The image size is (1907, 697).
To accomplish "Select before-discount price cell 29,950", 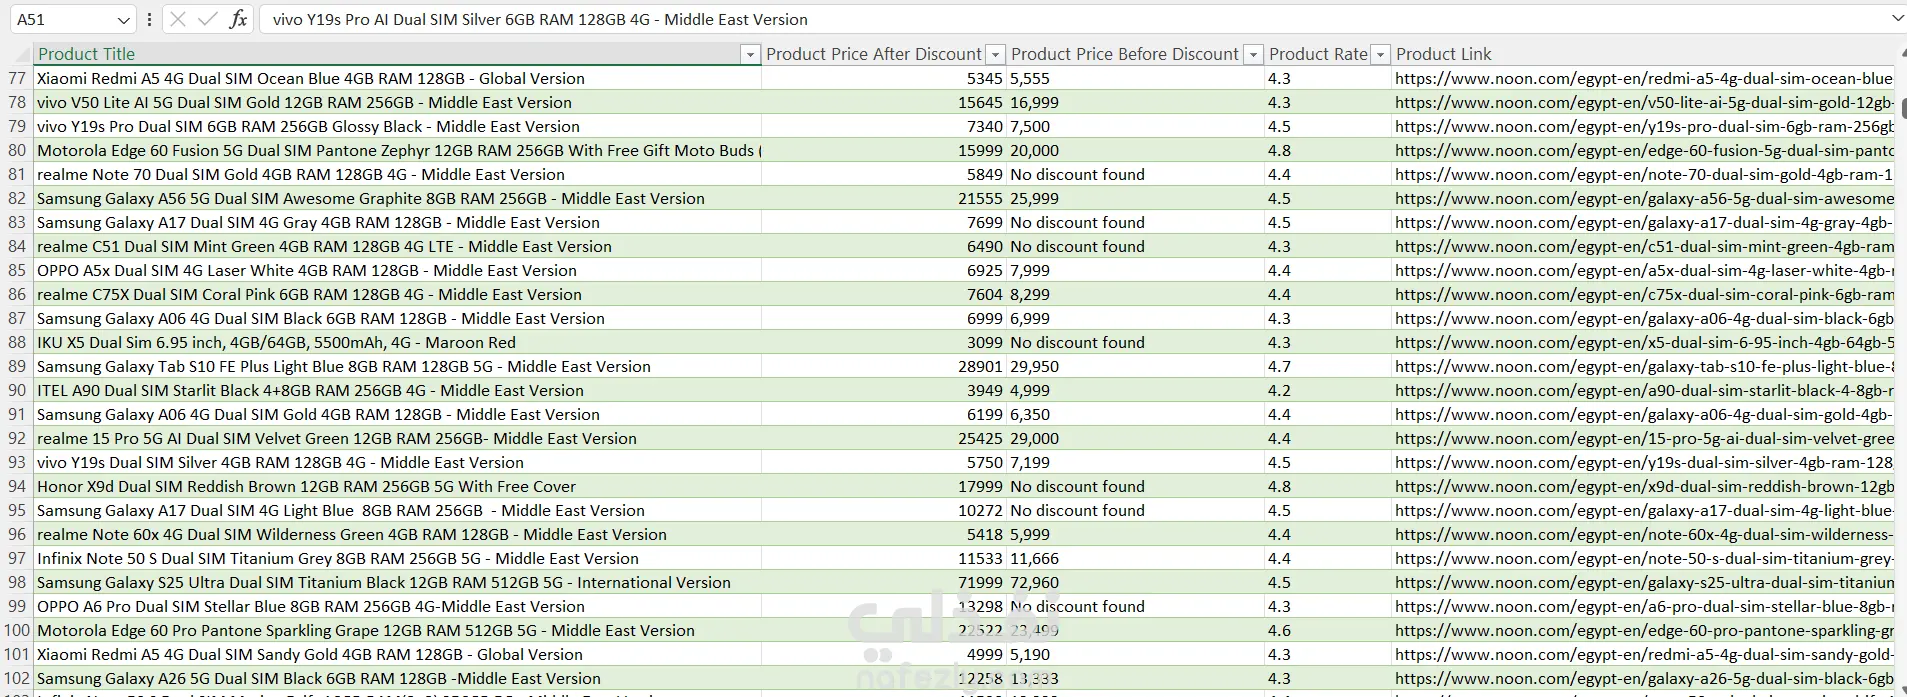I will (x=1135, y=366).
